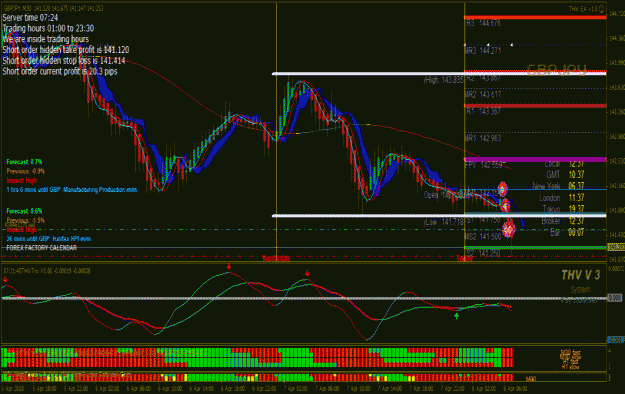Screen dimensions: 625x394
Task: Select the round signal marker on the blue Open line
Action: coord(502,189)
